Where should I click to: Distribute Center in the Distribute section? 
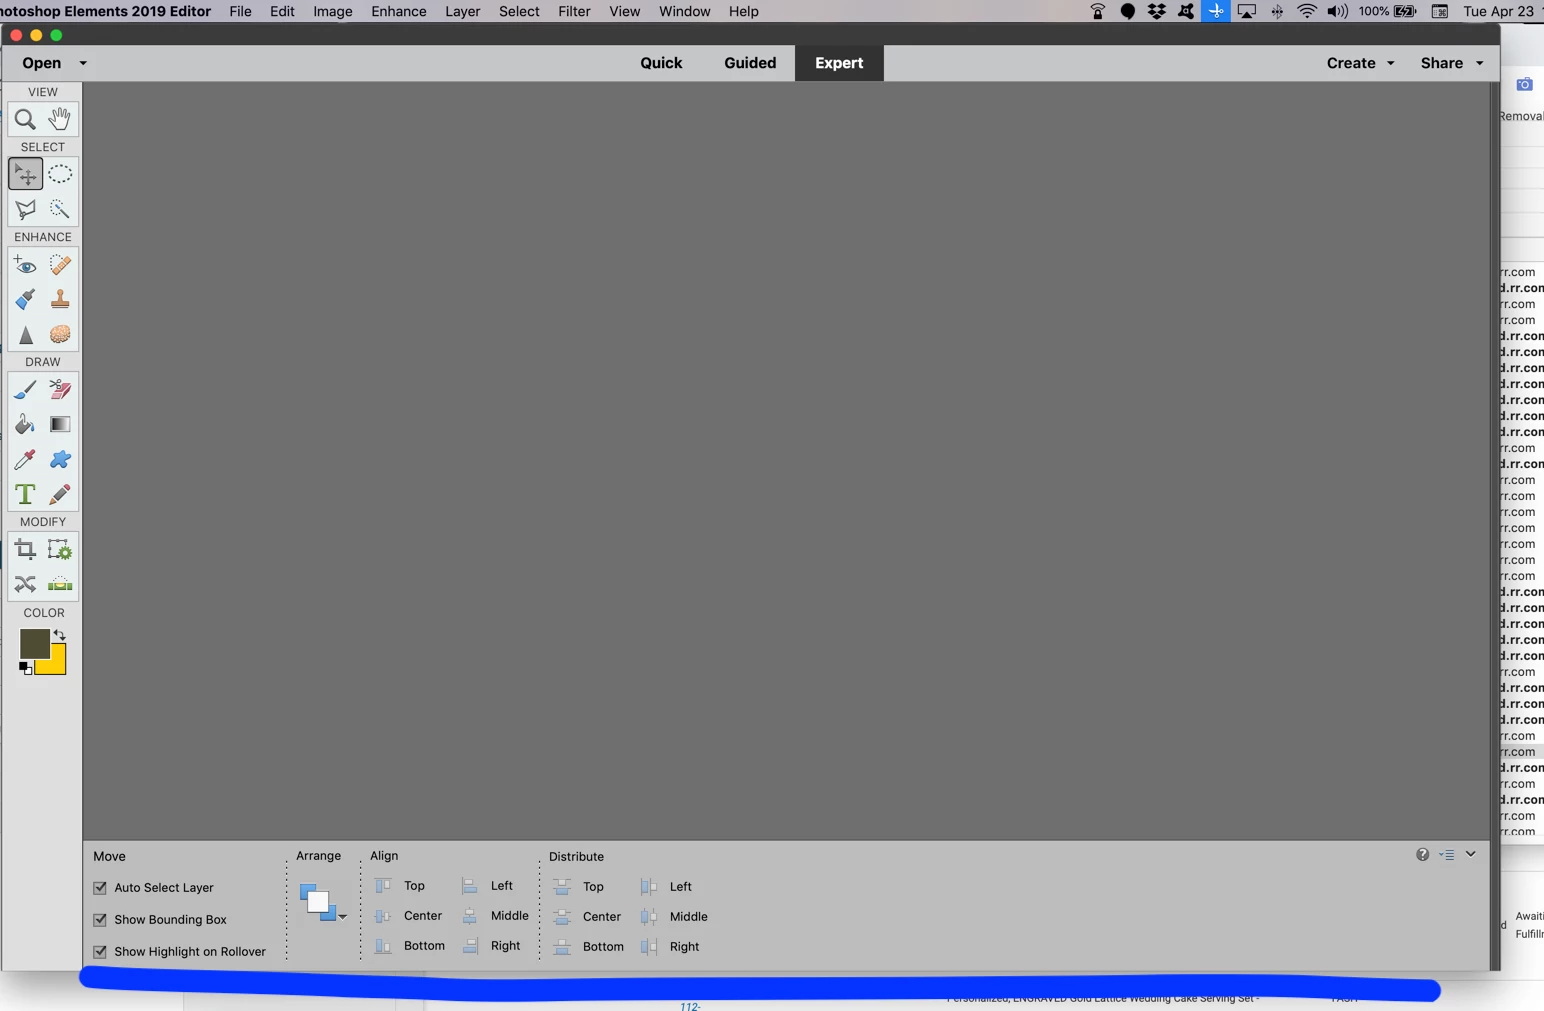tap(588, 917)
